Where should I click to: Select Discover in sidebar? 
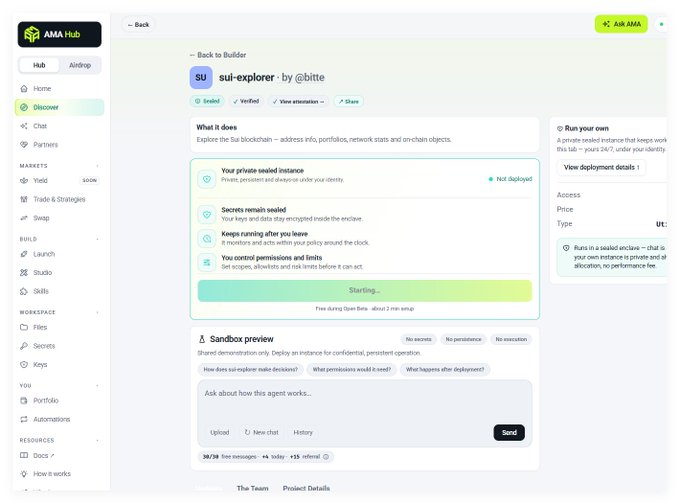coord(59,107)
